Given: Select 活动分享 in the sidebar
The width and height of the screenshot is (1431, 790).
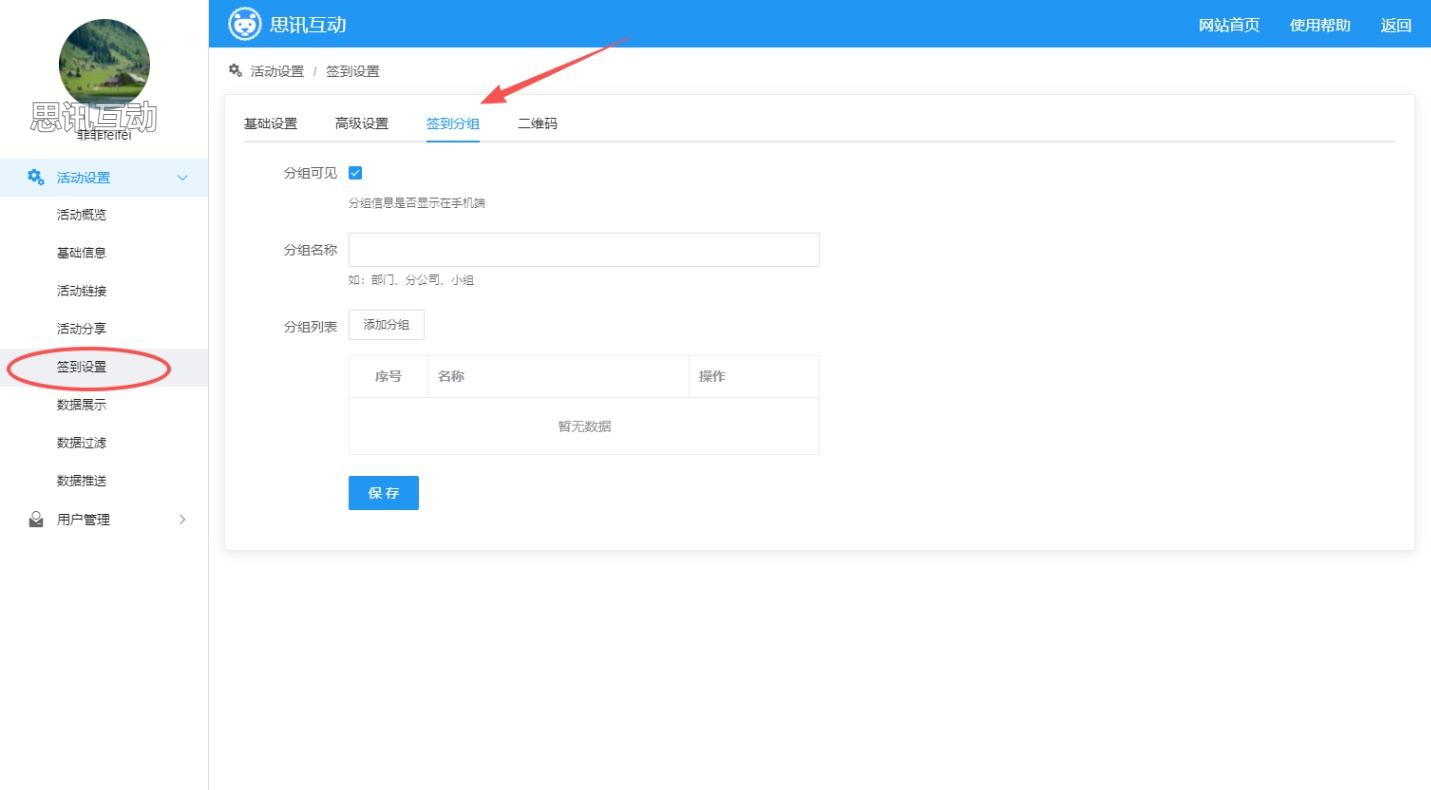Looking at the screenshot, I should [x=82, y=329].
